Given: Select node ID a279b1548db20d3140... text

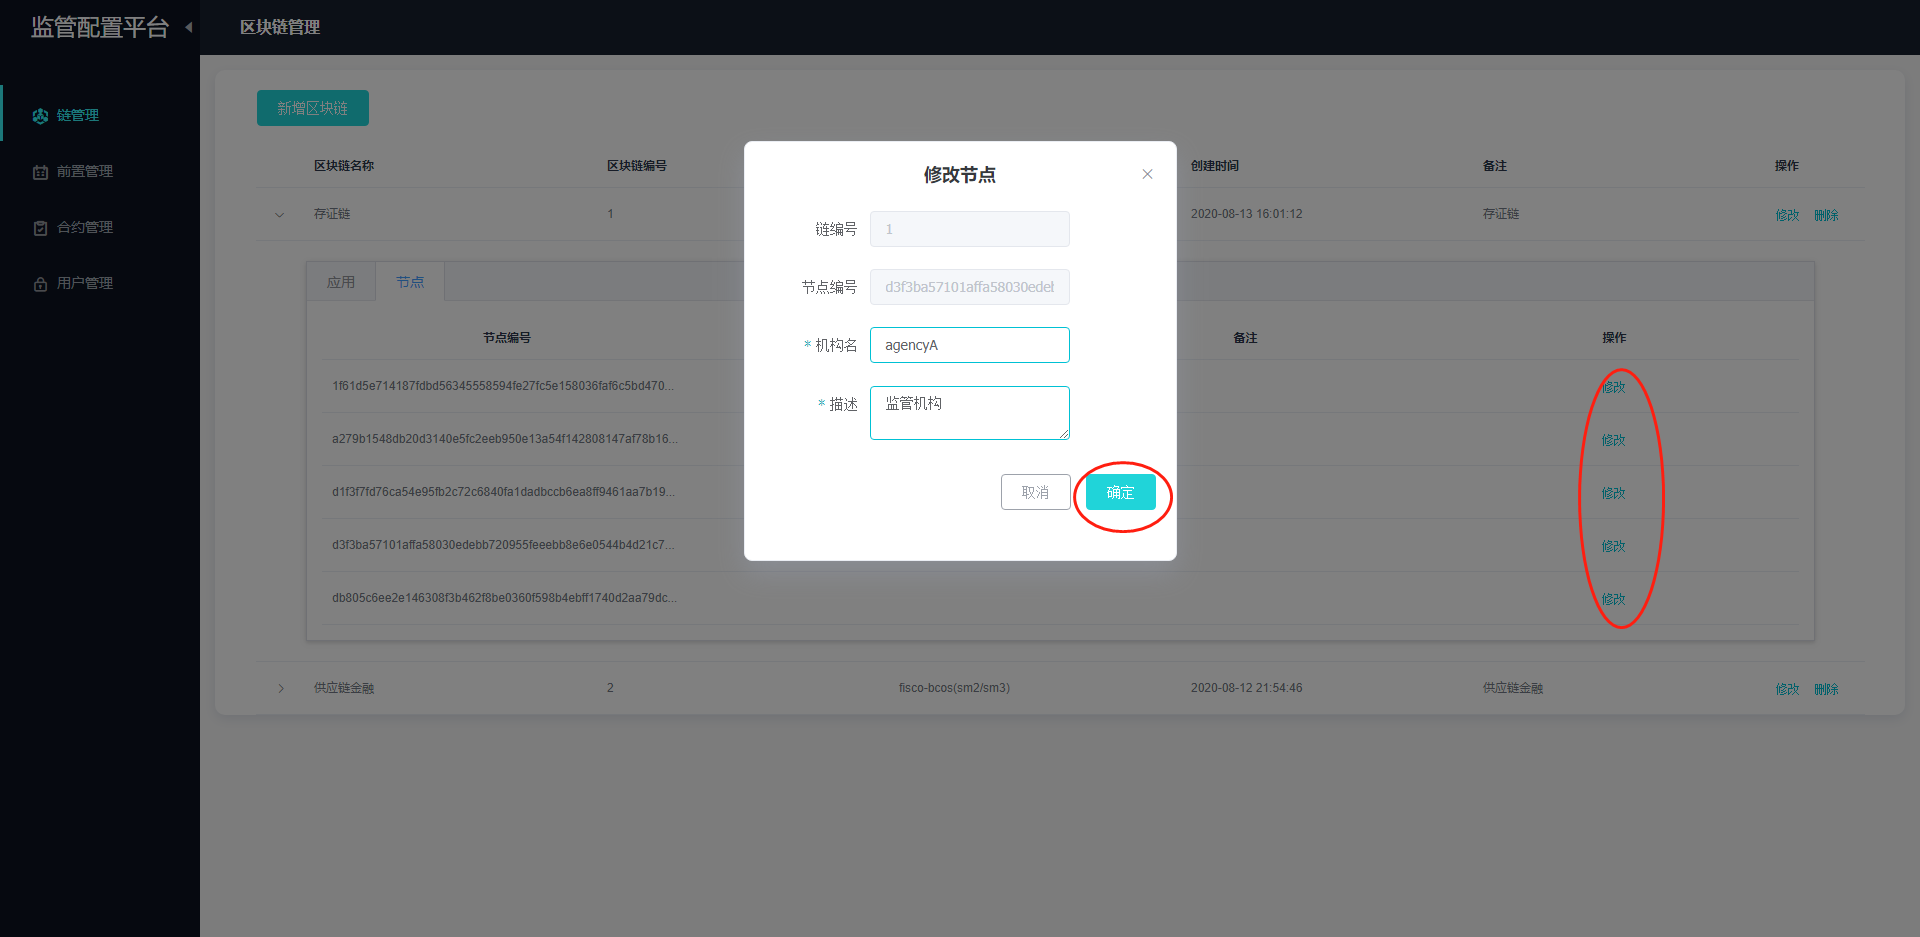Looking at the screenshot, I should coord(505,439).
